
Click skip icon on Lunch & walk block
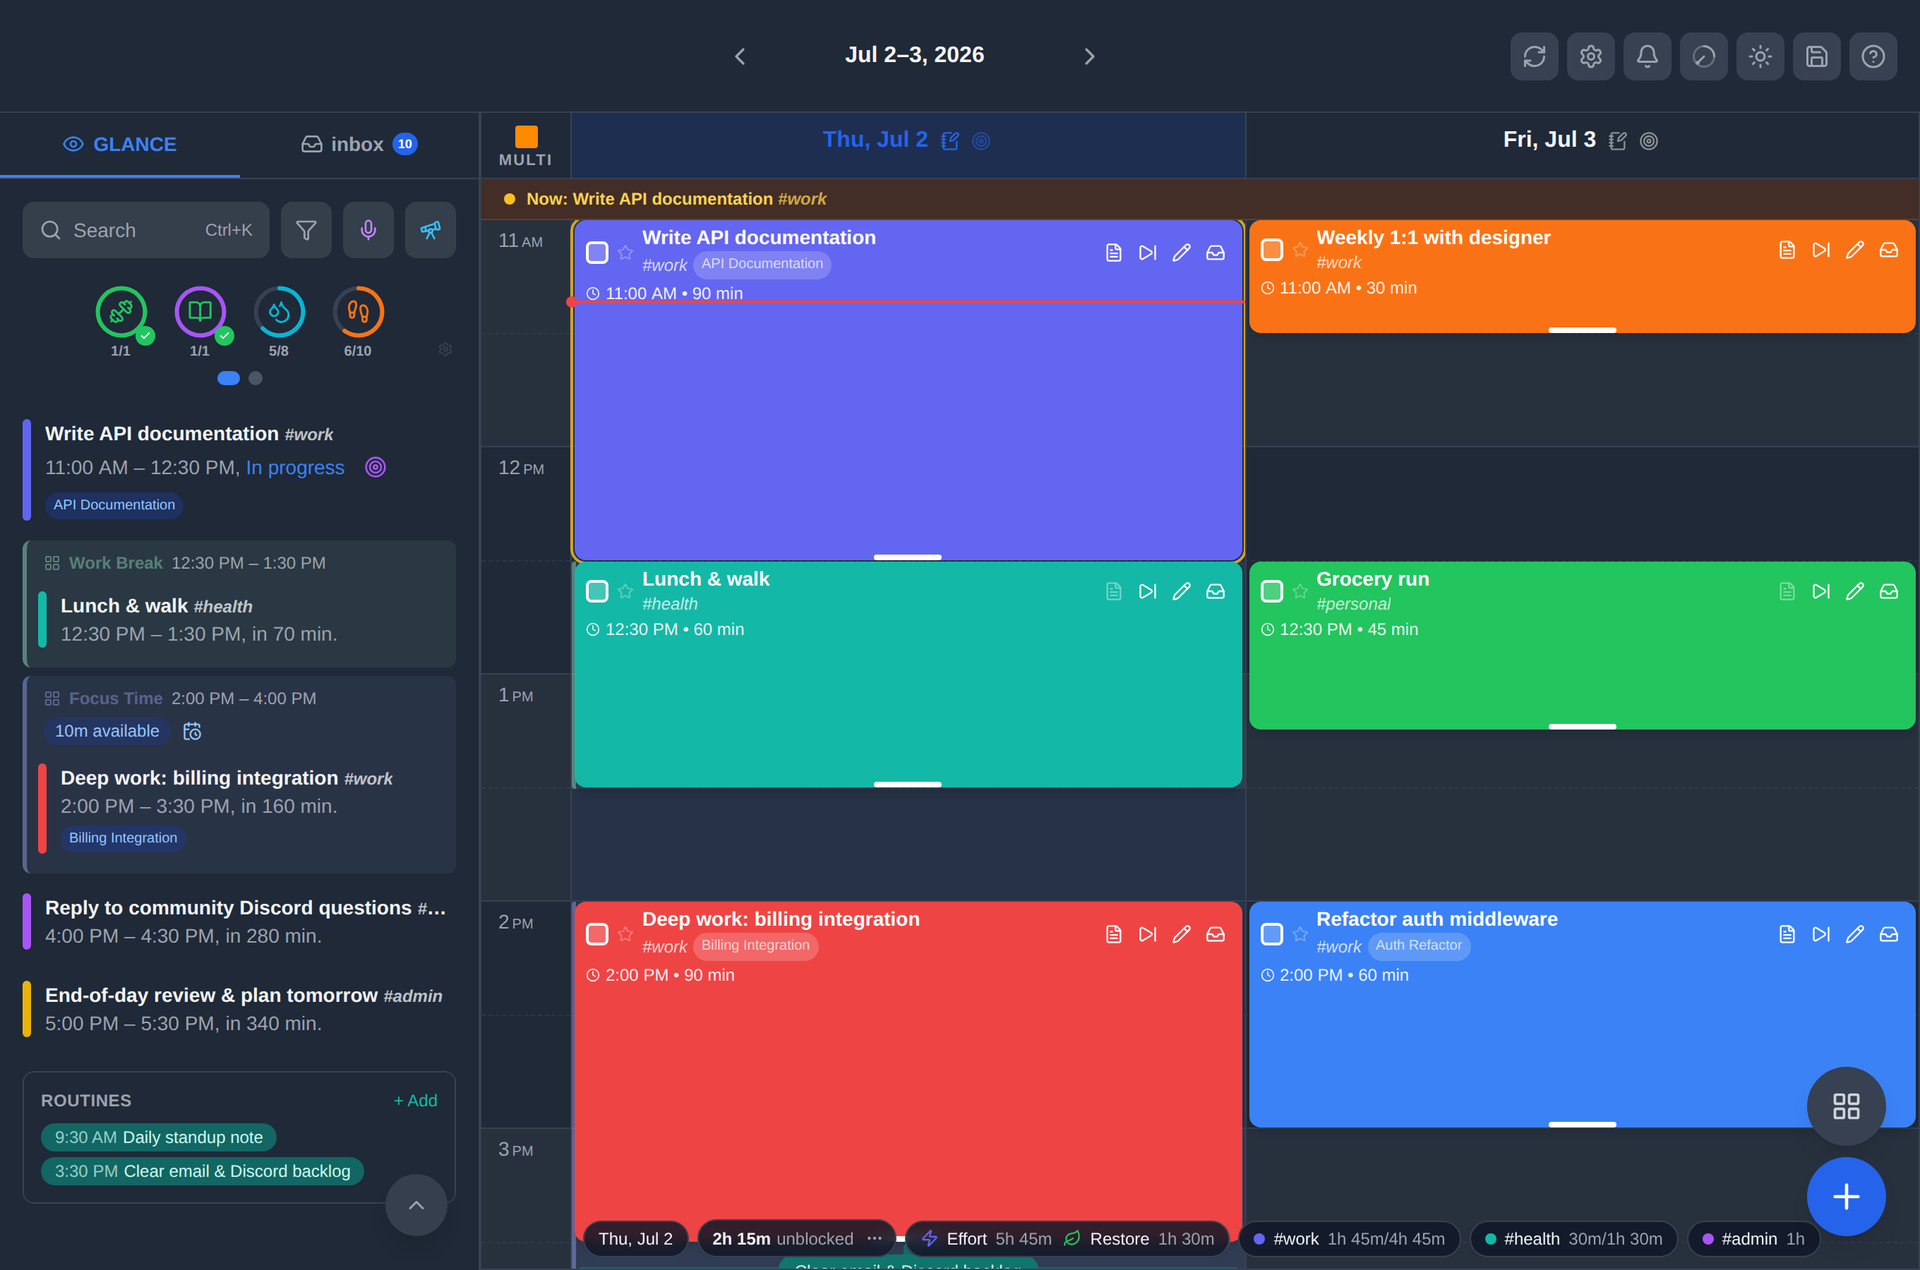(1147, 591)
